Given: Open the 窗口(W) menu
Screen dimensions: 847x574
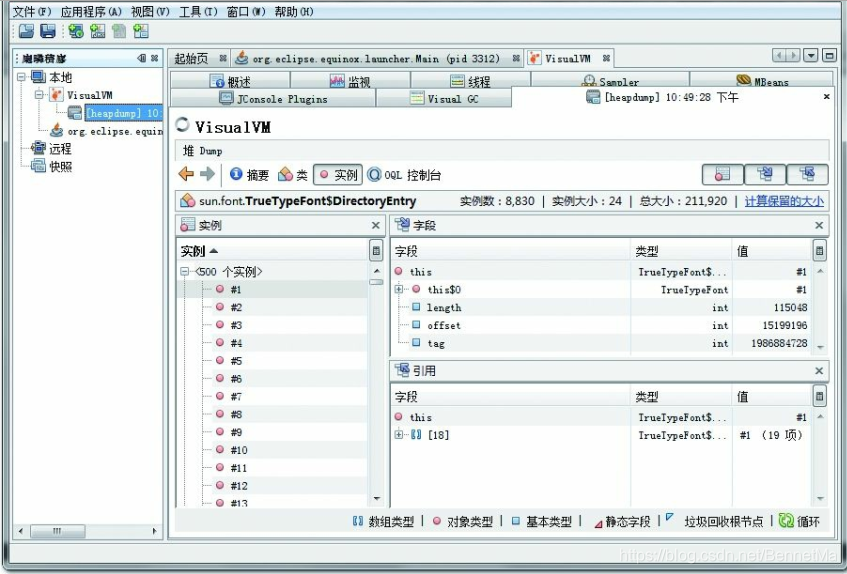Looking at the screenshot, I should point(246,11).
